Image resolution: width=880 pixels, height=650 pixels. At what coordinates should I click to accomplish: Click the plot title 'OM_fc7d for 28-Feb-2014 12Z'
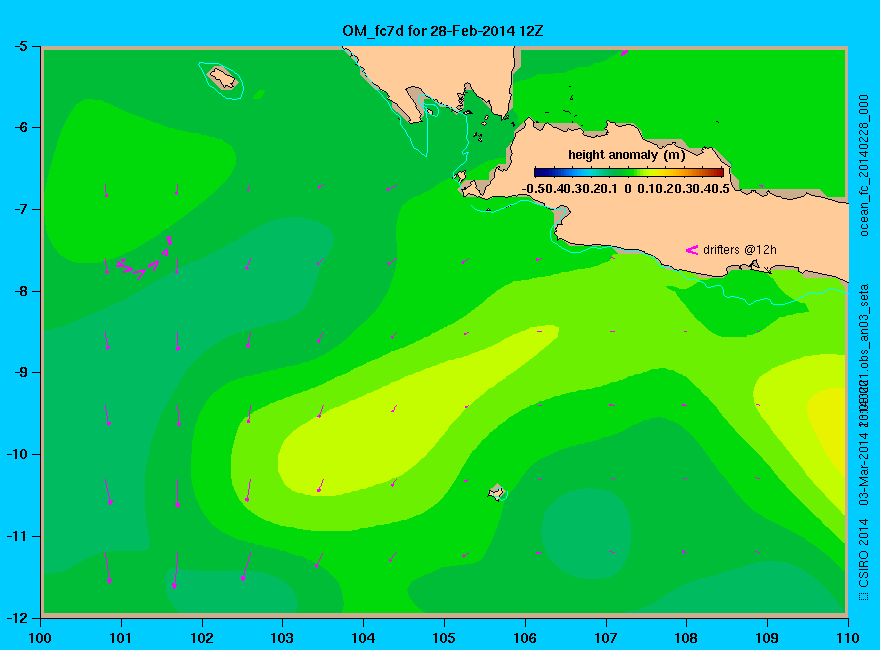coord(443,31)
